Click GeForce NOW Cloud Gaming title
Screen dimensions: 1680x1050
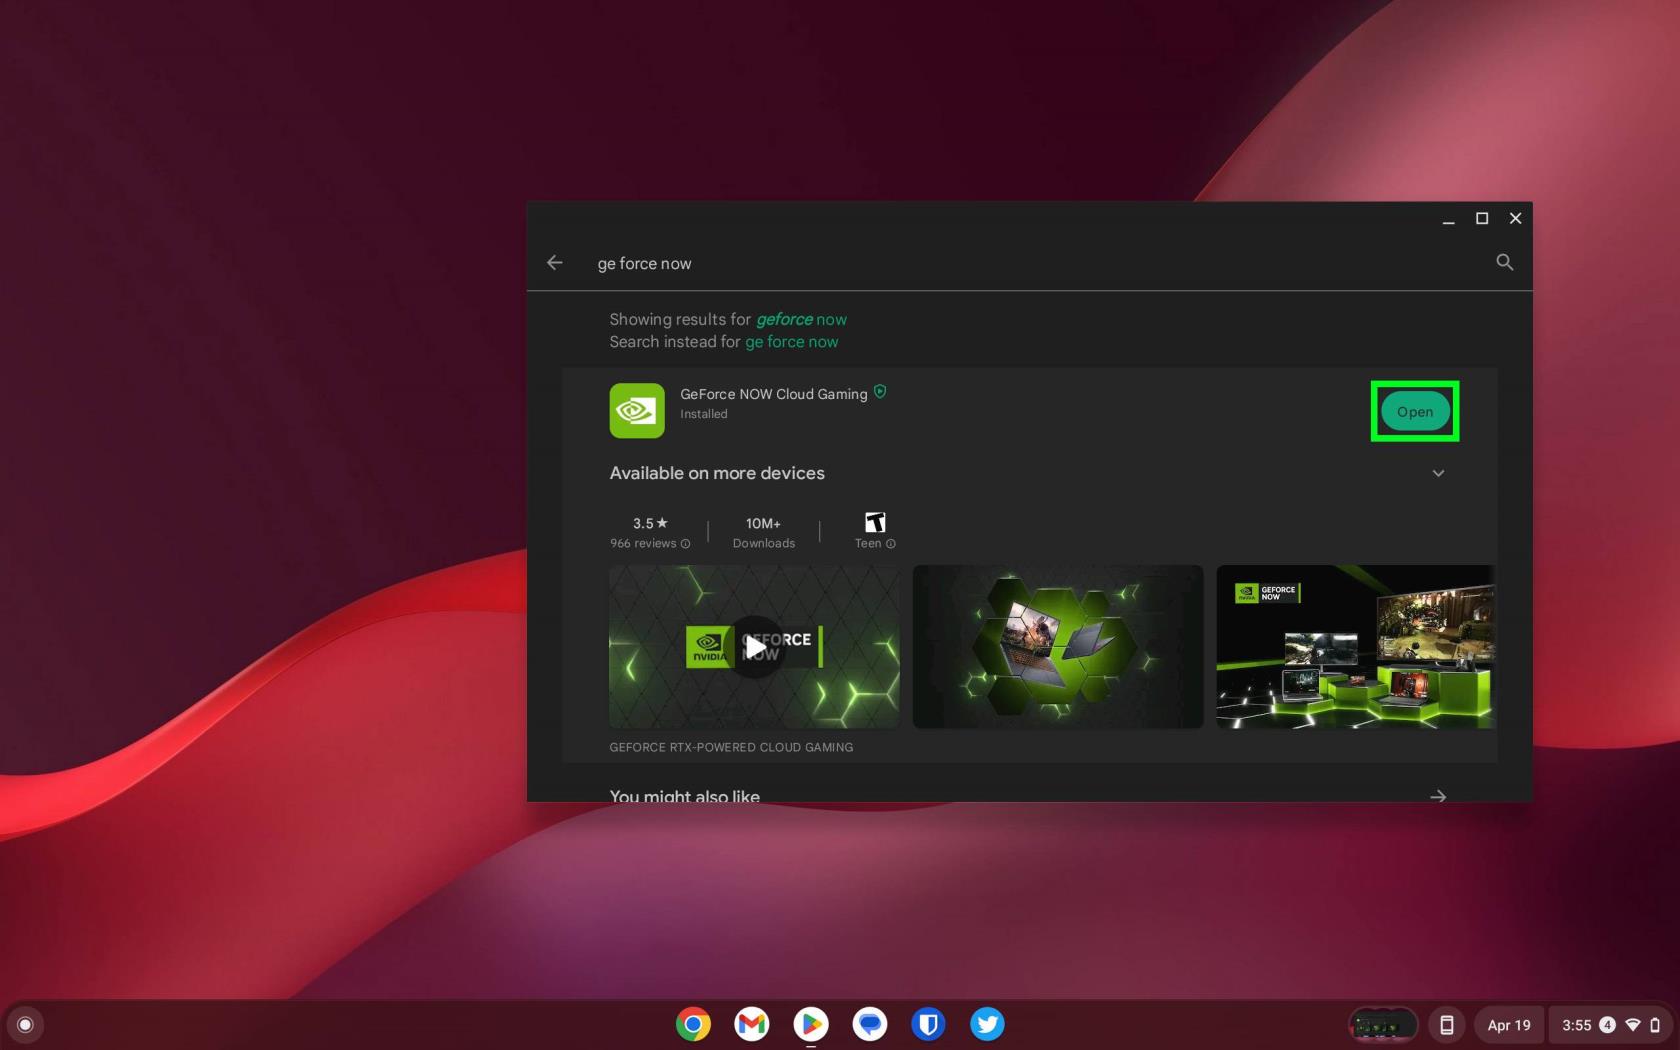tap(774, 394)
